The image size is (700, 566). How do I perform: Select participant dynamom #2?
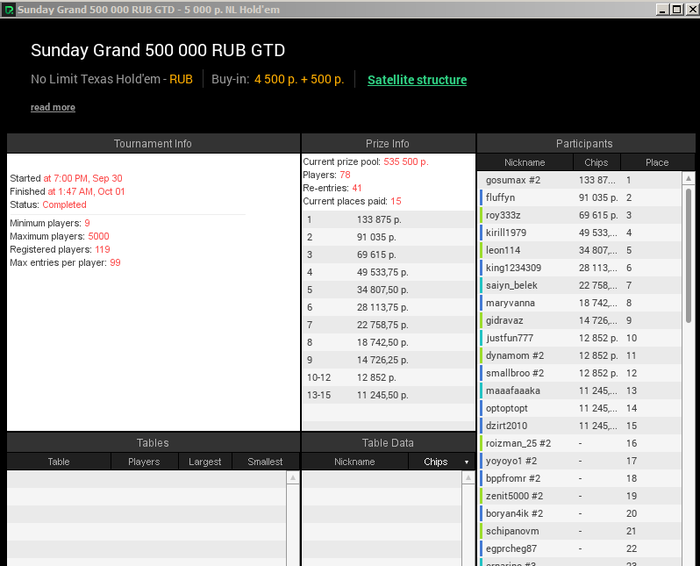579,356
